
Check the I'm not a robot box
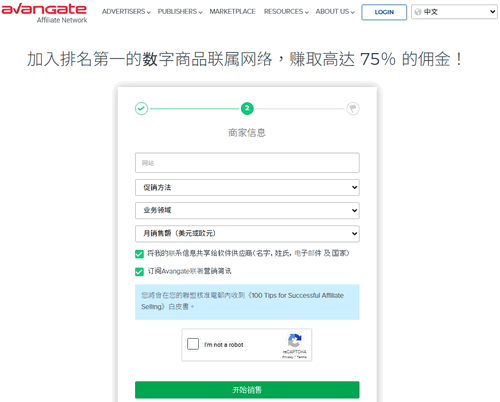pos(193,344)
